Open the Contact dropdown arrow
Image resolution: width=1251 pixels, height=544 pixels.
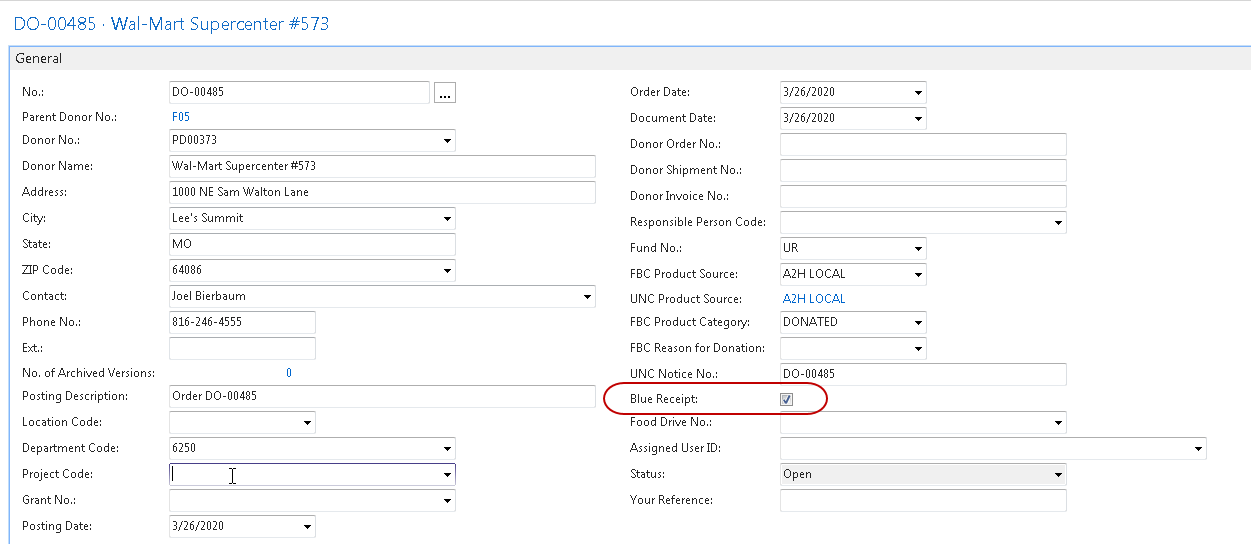pyautogui.click(x=587, y=297)
